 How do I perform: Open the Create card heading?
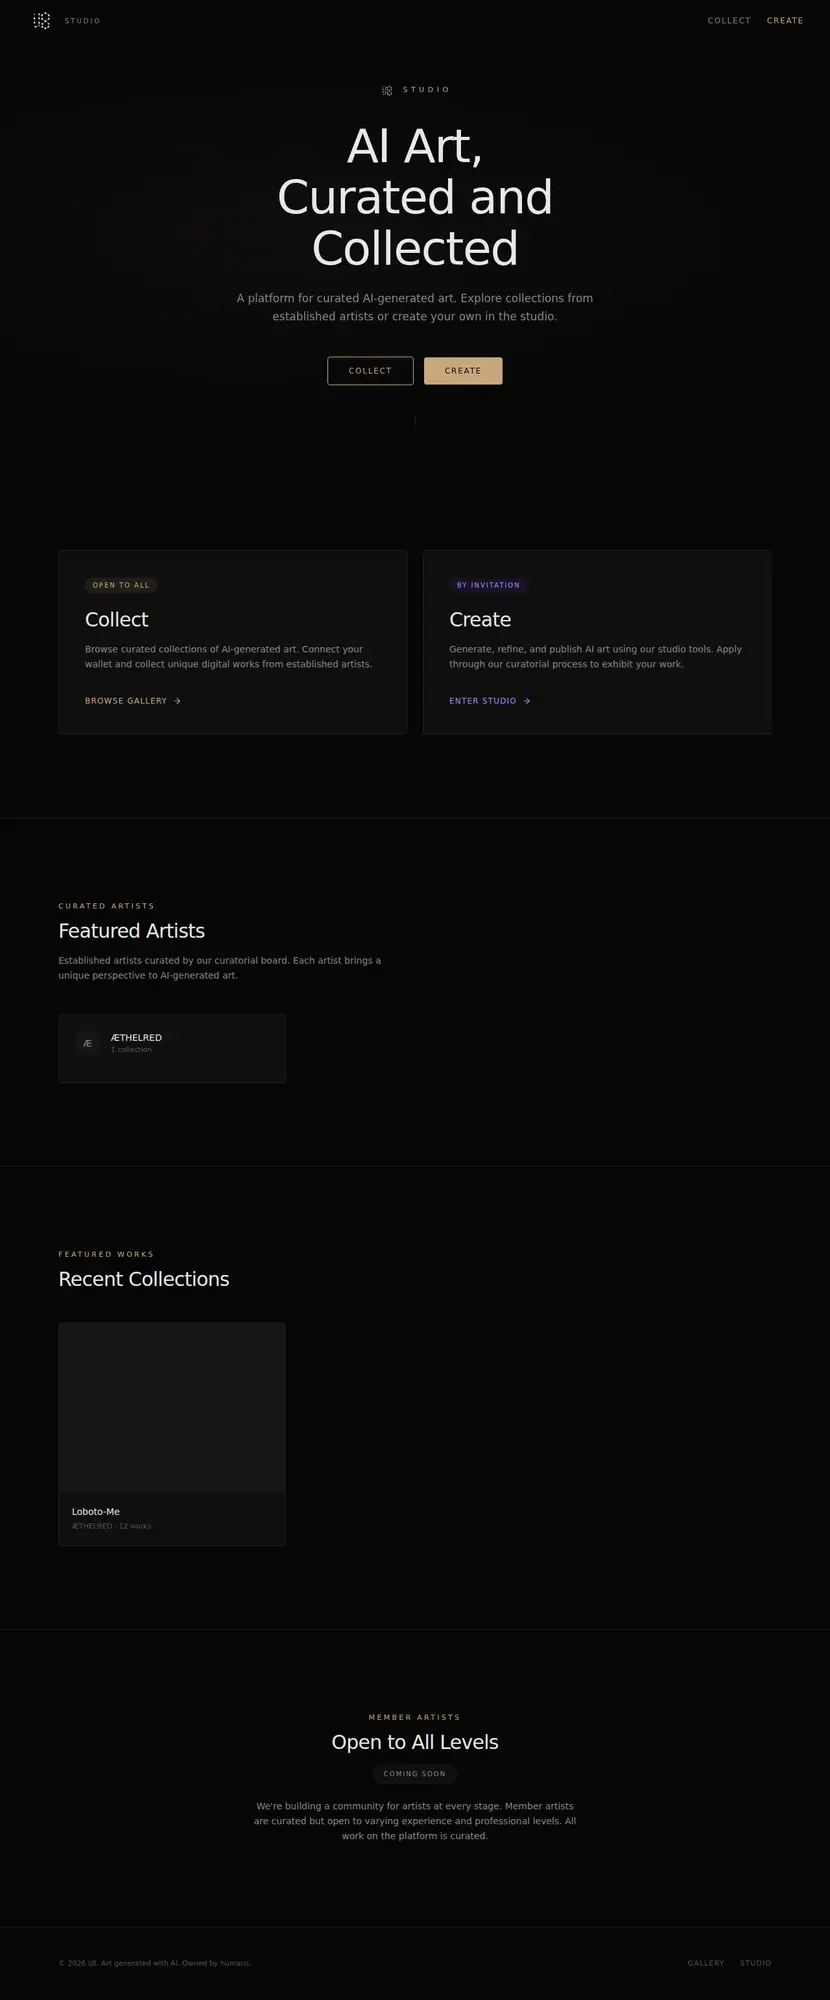point(480,620)
